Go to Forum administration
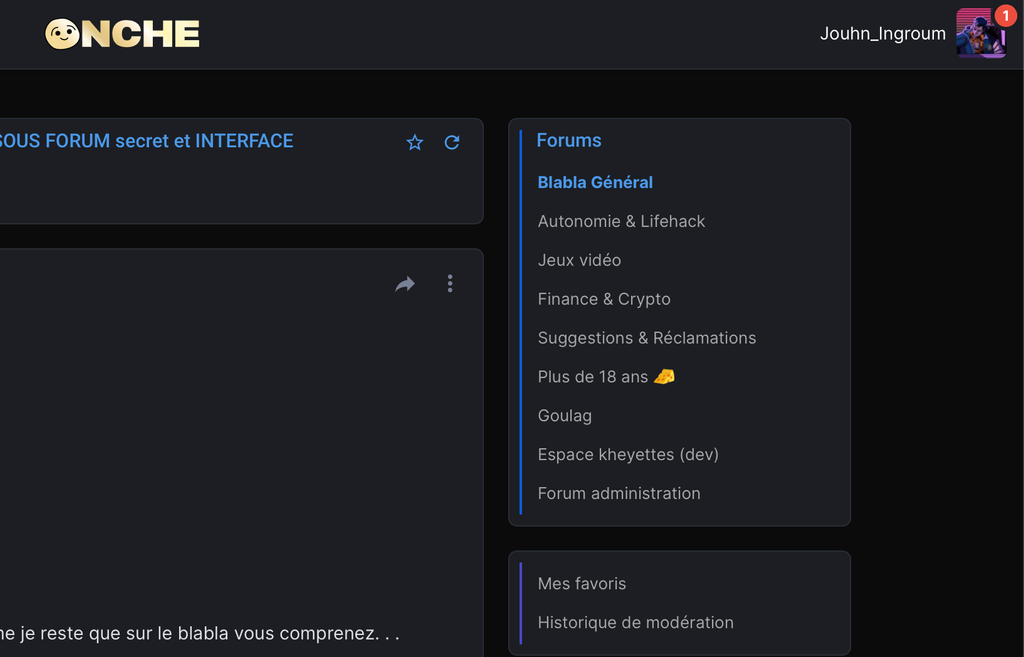The image size is (1024, 657). click(x=619, y=493)
